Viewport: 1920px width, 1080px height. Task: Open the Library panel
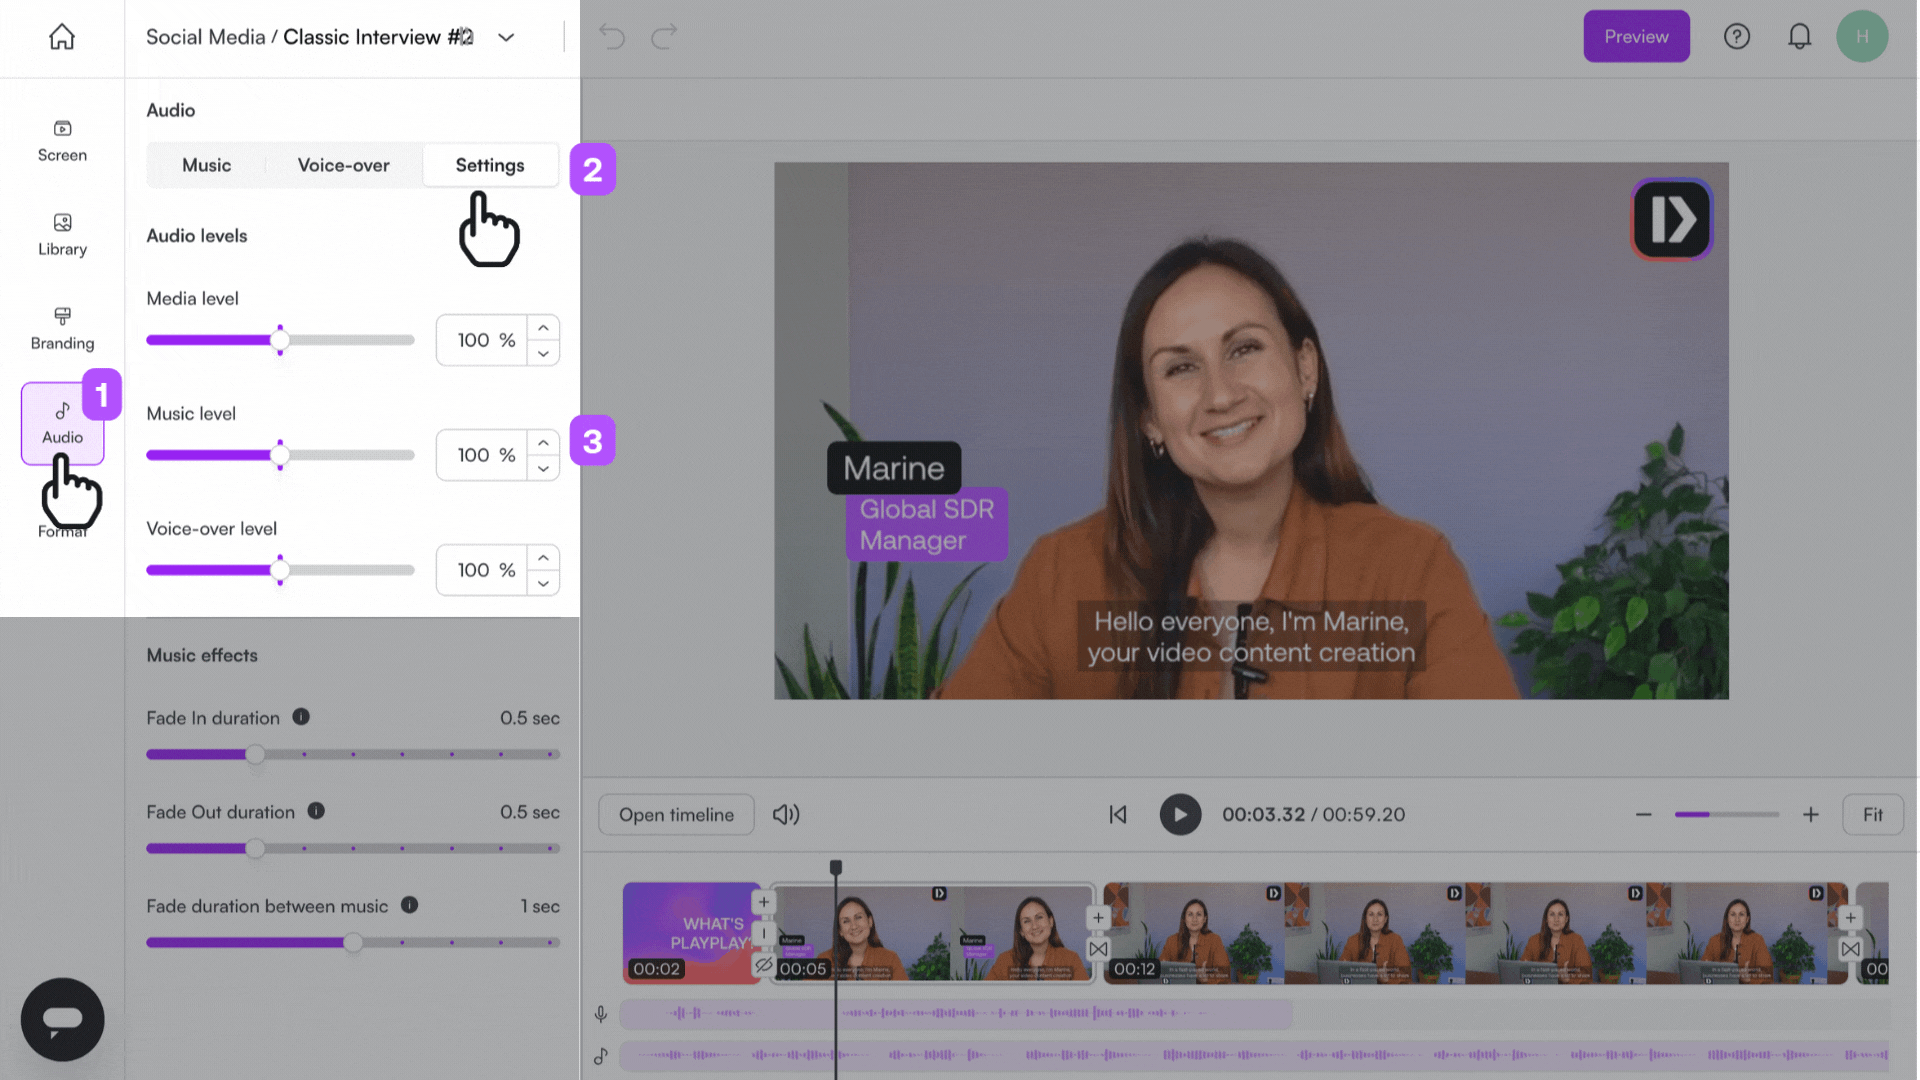62,234
